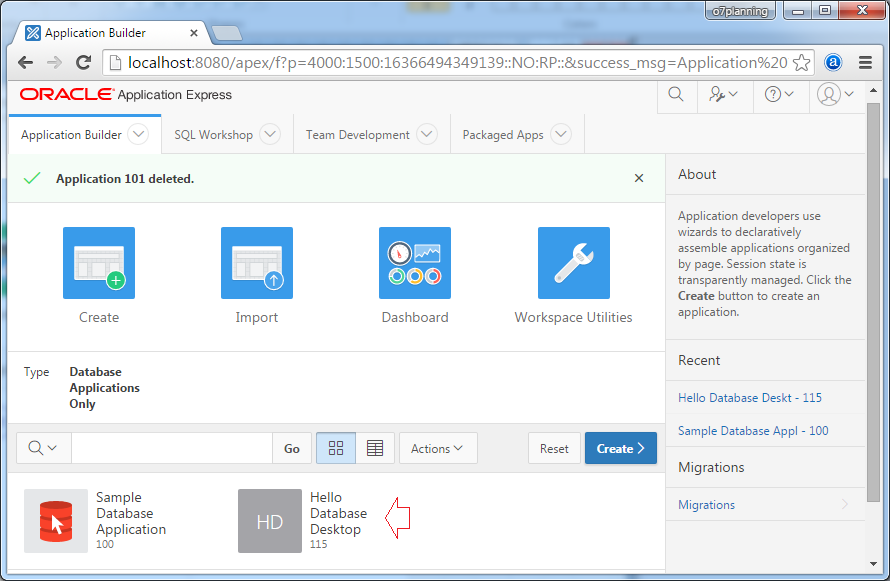Expand the Packaged Apps dropdown arrow
The image size is (890, 581).
click(x=561, y=134)
